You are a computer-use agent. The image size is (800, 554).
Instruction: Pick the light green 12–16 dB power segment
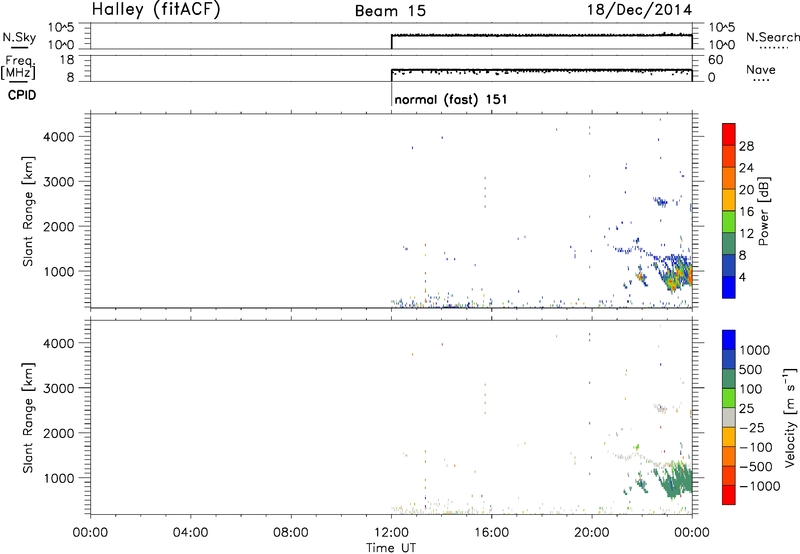click(729, 222)
